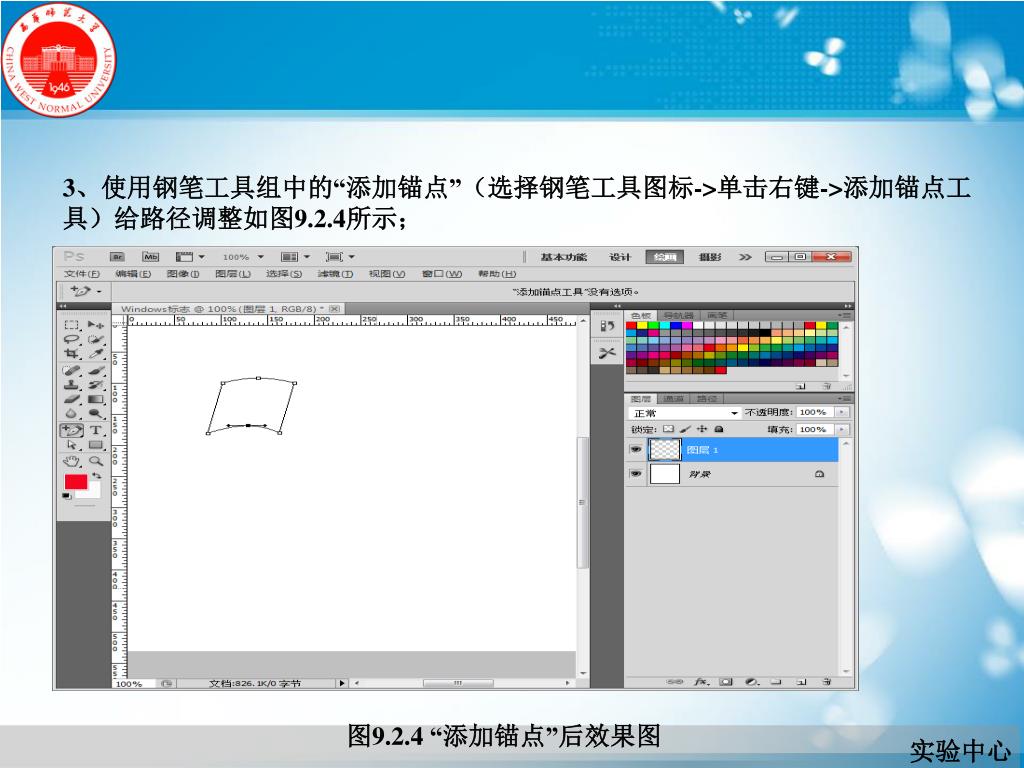Hide the 背景 layer using its eye icon
The height and width of the screenshot is (768, 1024).
(x=635, y=473)
